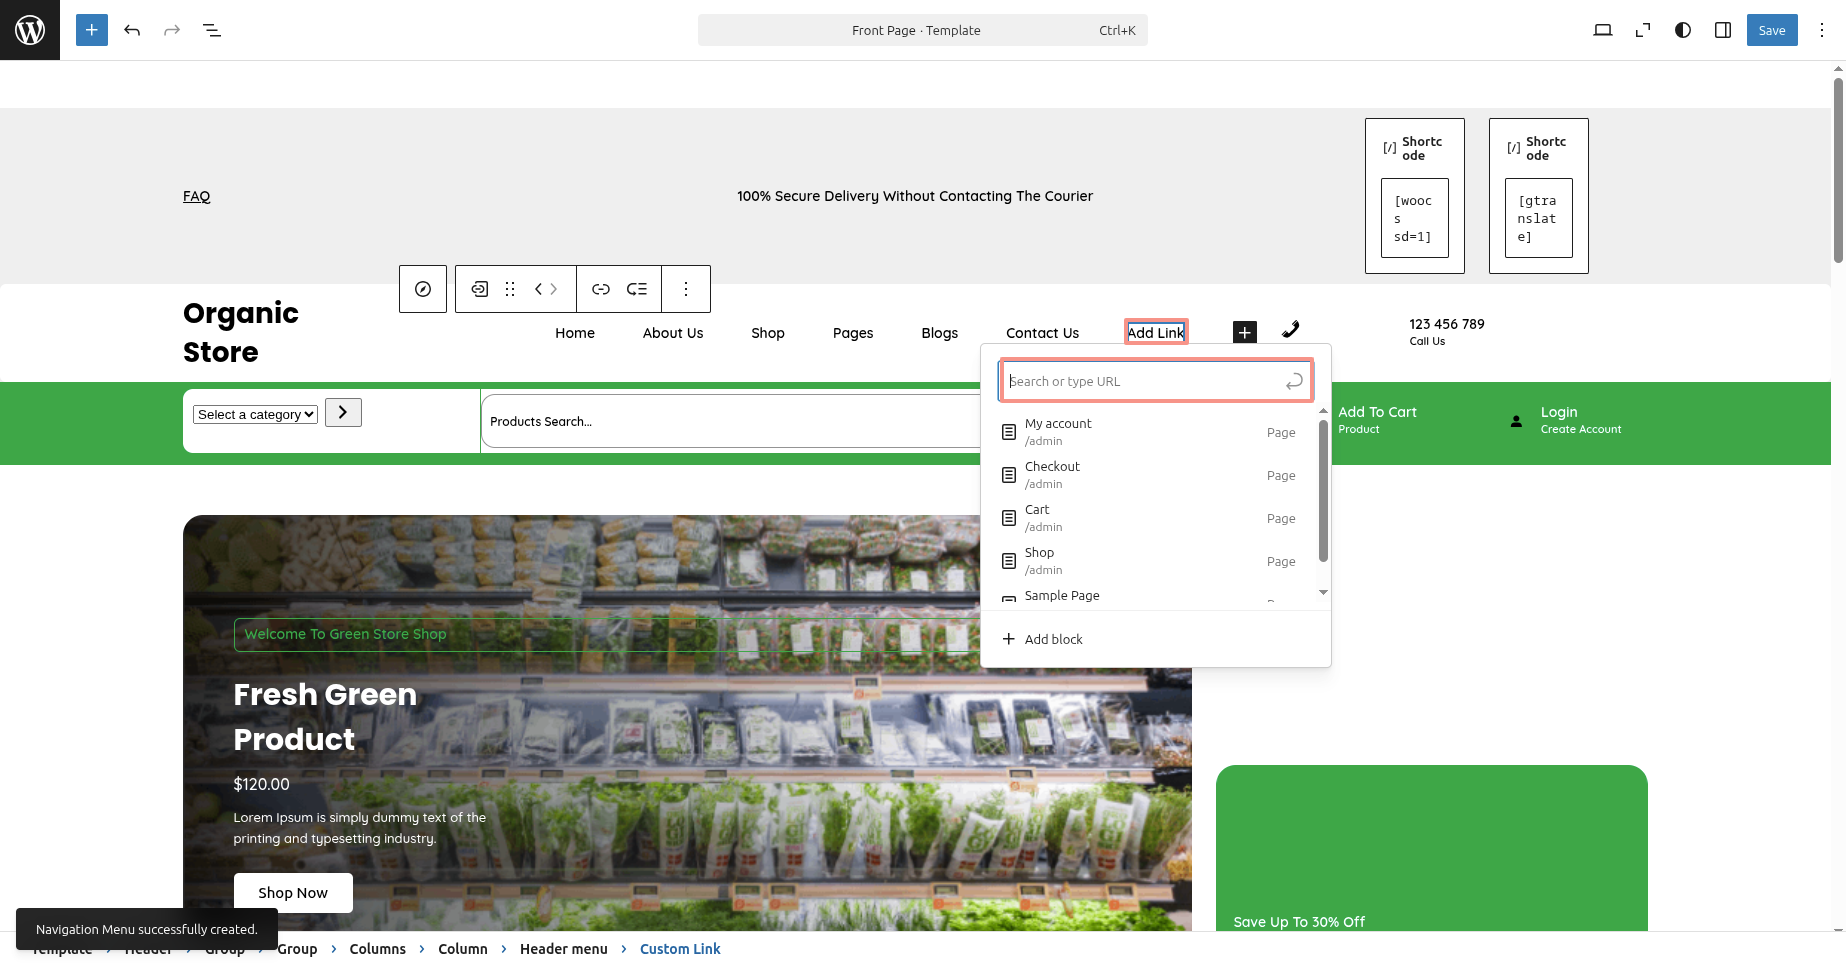This screenshot has height=966, width=1846.
Task: Open the Styles half-circle panel
Action: (1683, 30)
